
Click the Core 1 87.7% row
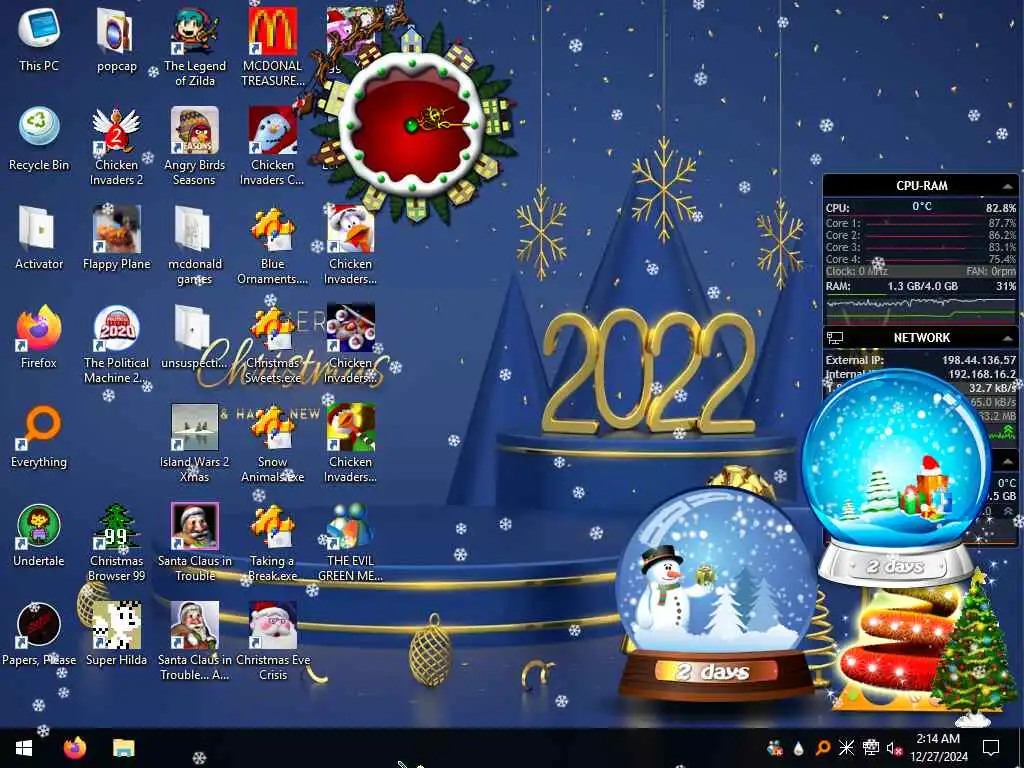[x=921, y=223]
